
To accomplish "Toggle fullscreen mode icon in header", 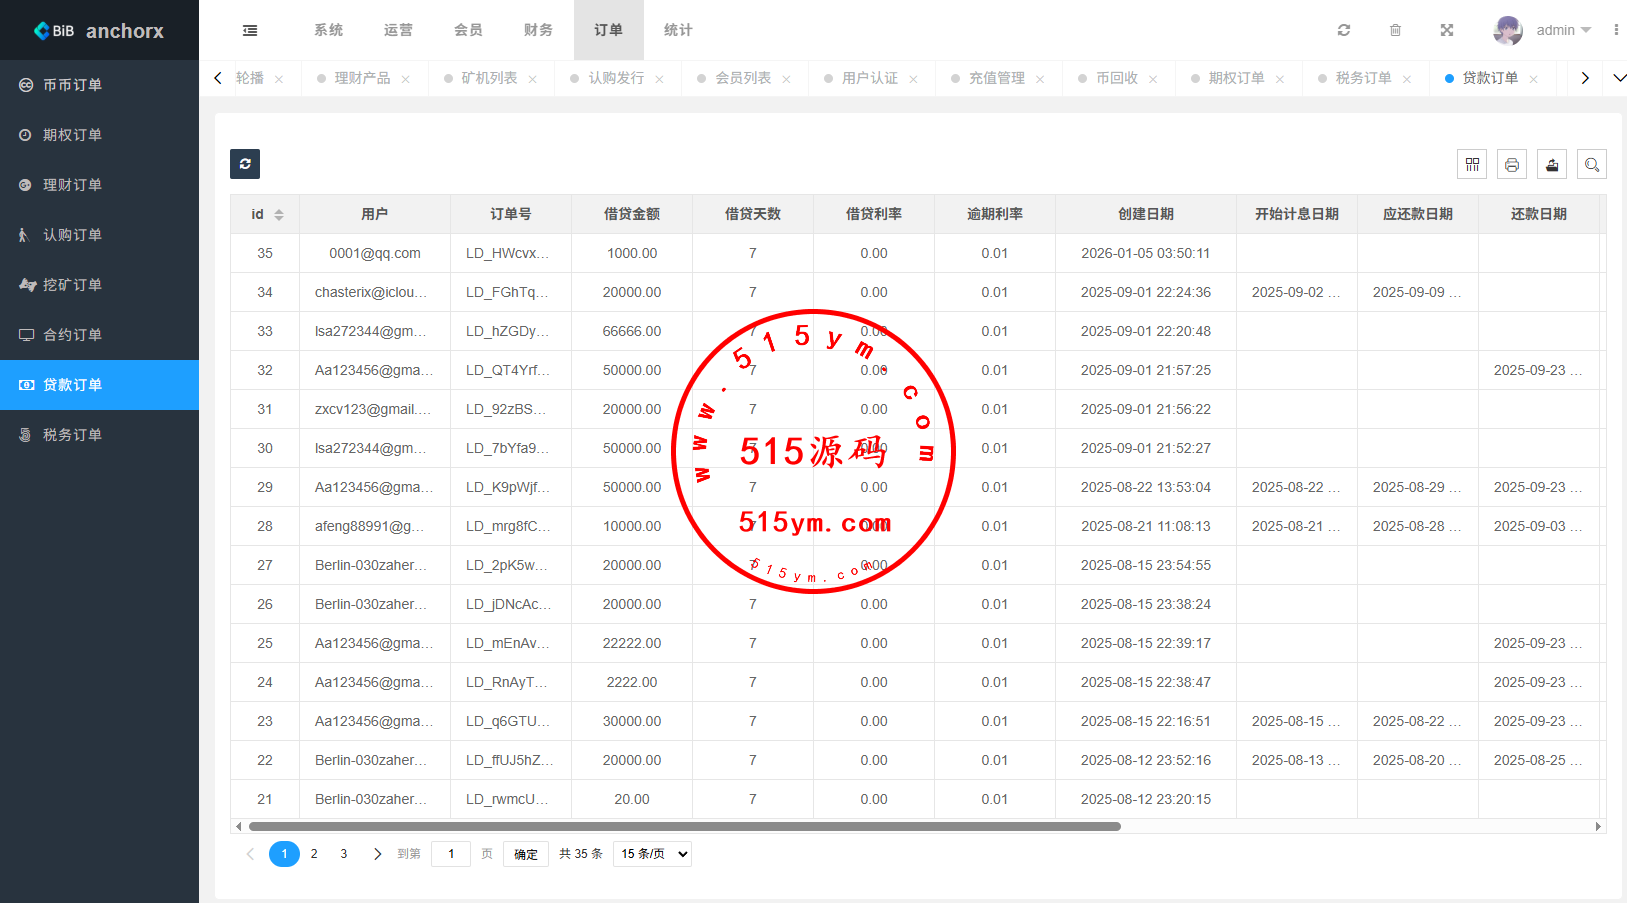I will 1446,30.
